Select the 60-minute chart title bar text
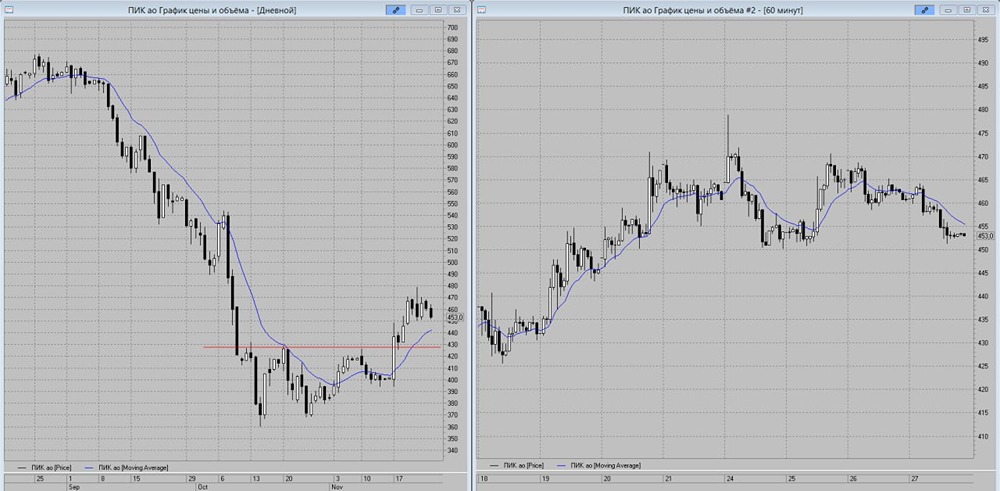This screenshot has width=1000, height=491. pos(712,10)
